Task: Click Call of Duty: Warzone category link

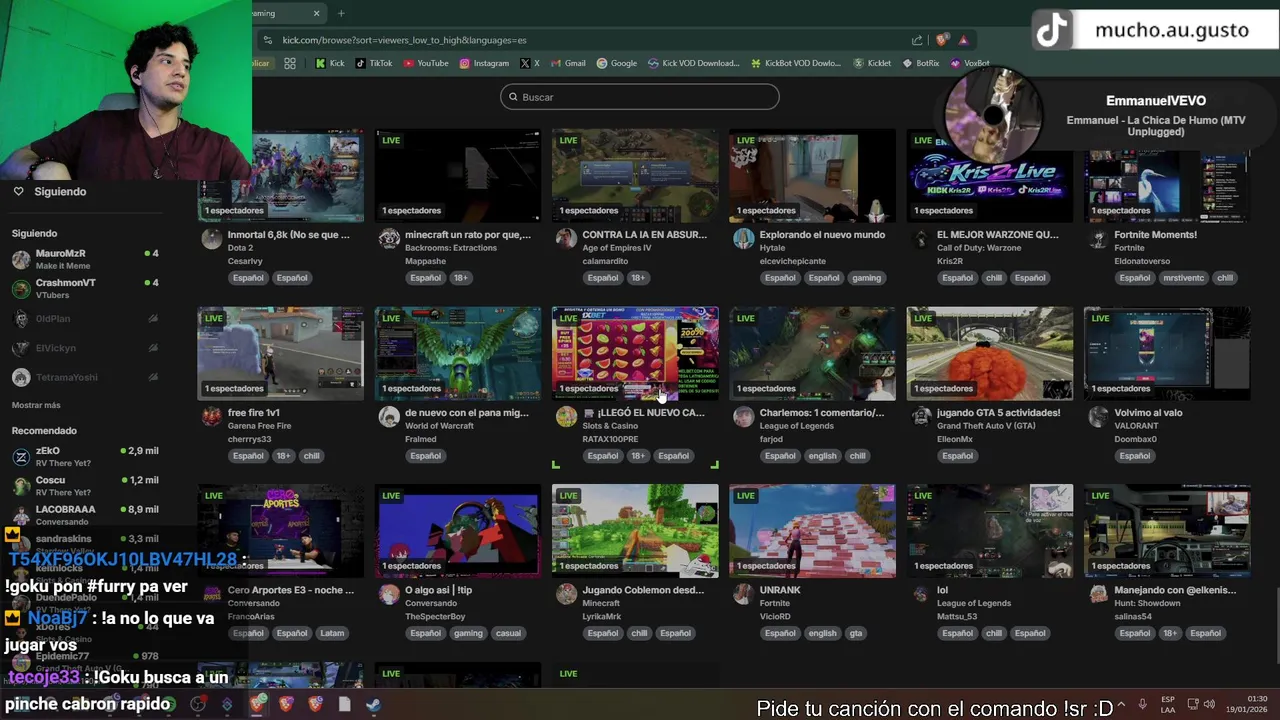Action: click(x=981, y=248)
